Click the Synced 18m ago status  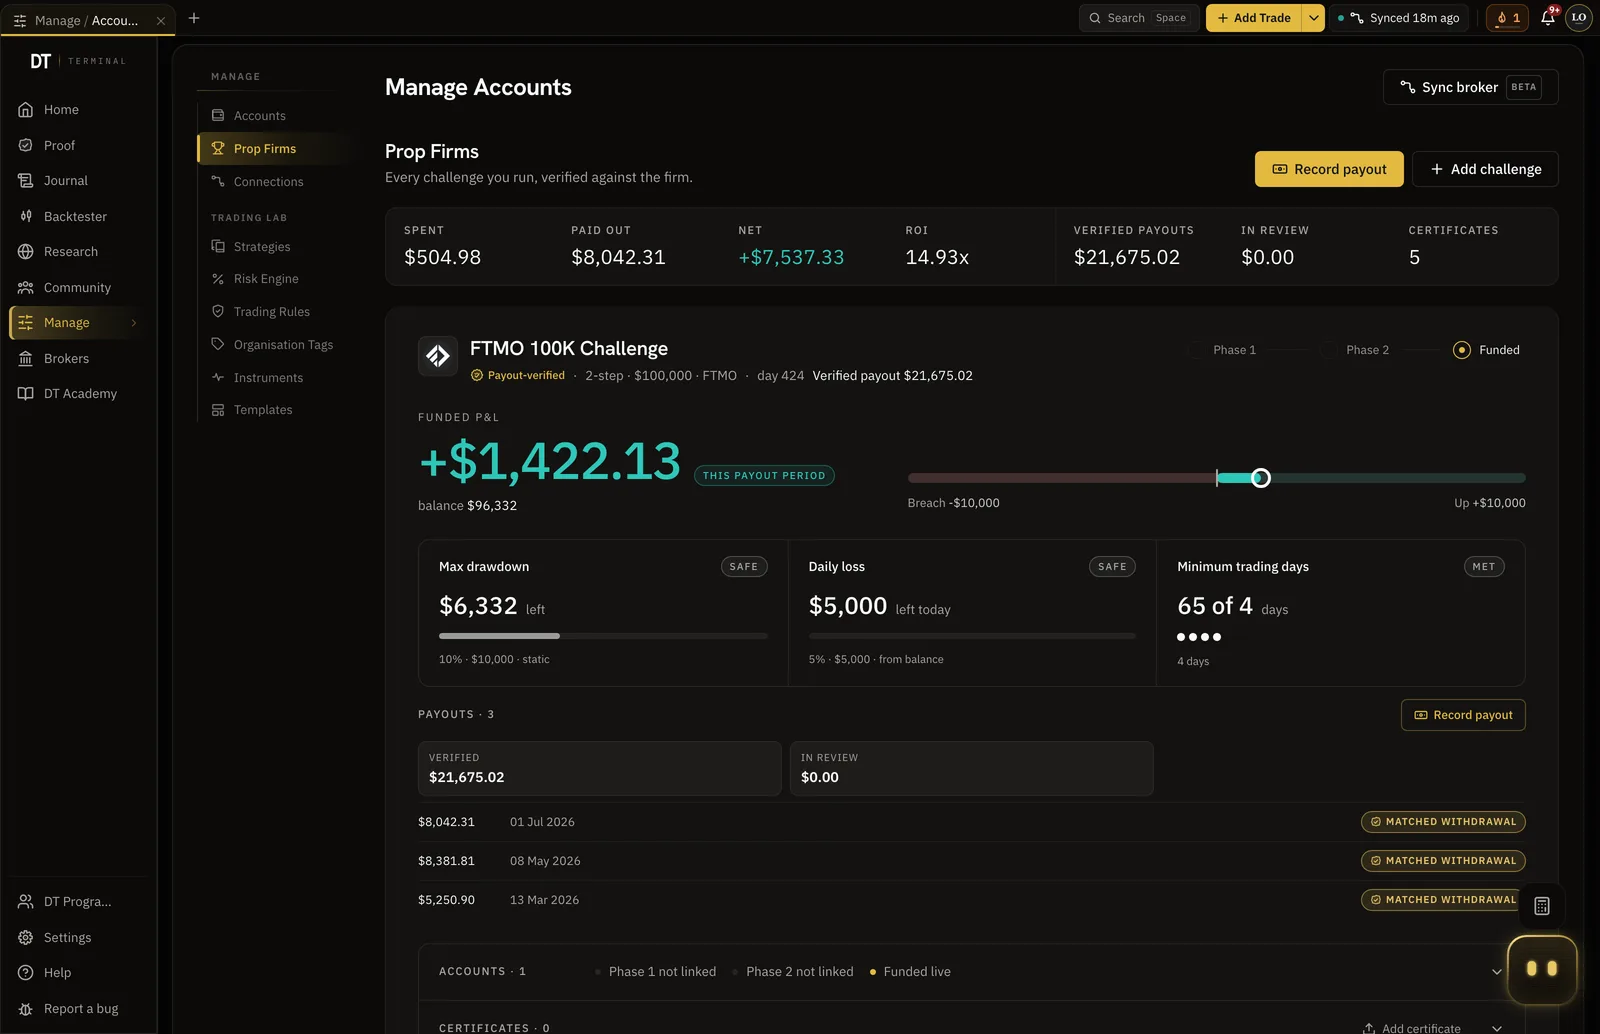click(x=1400, y=18)
